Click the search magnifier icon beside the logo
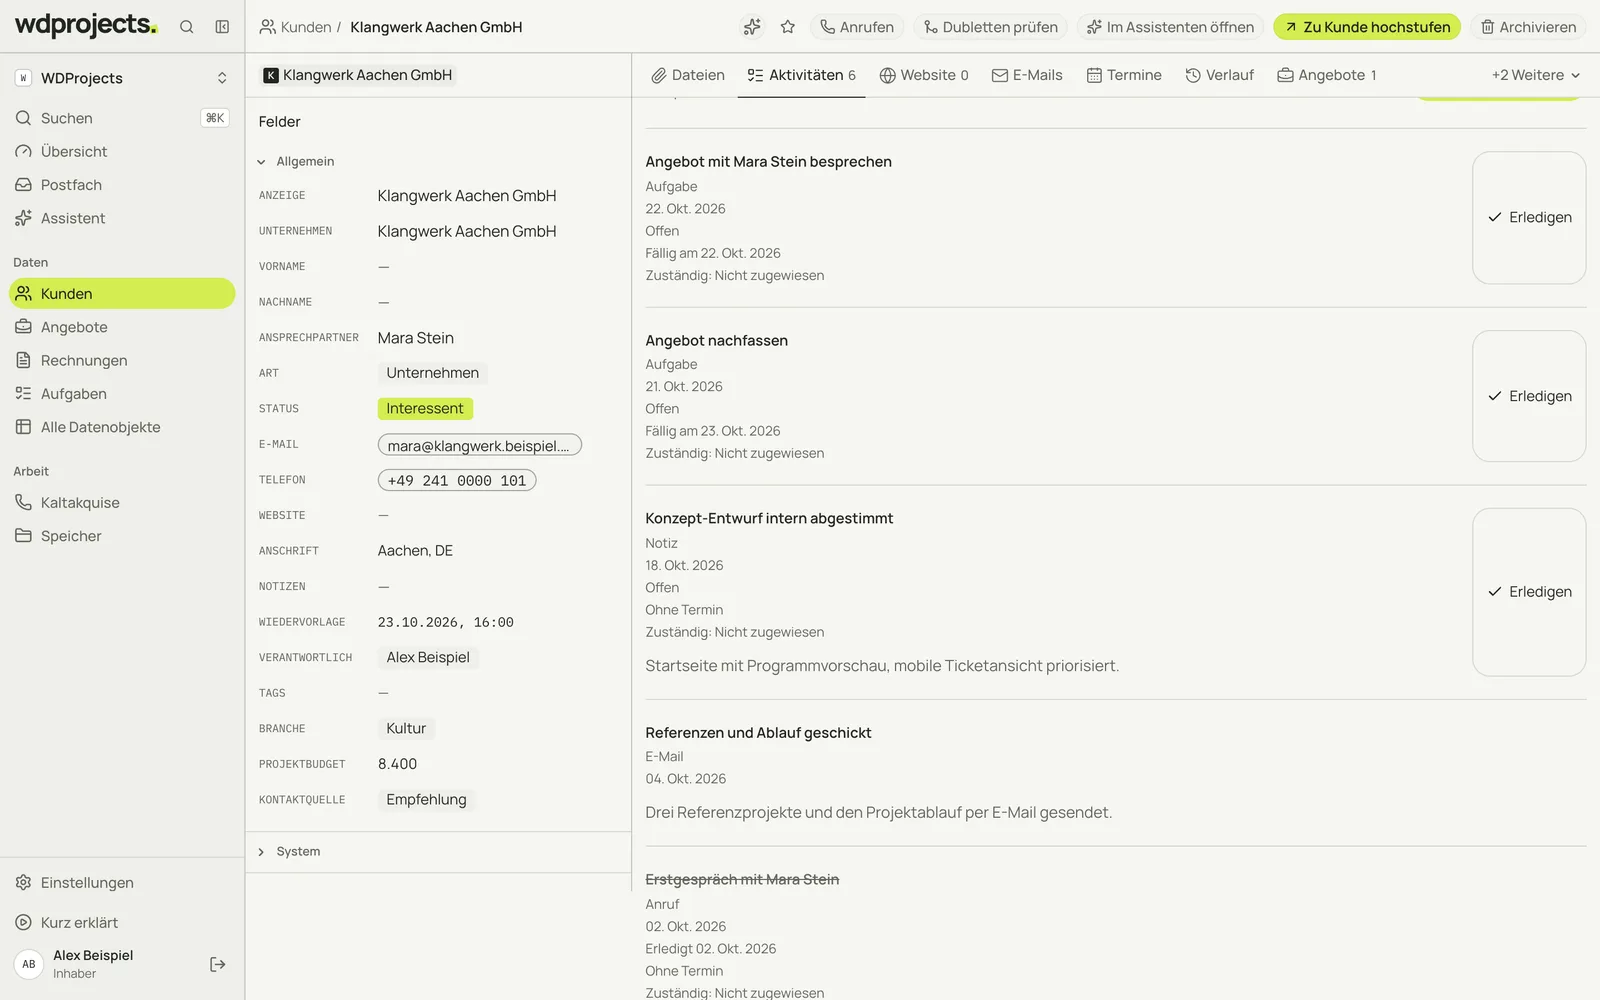 click(186, 27)
